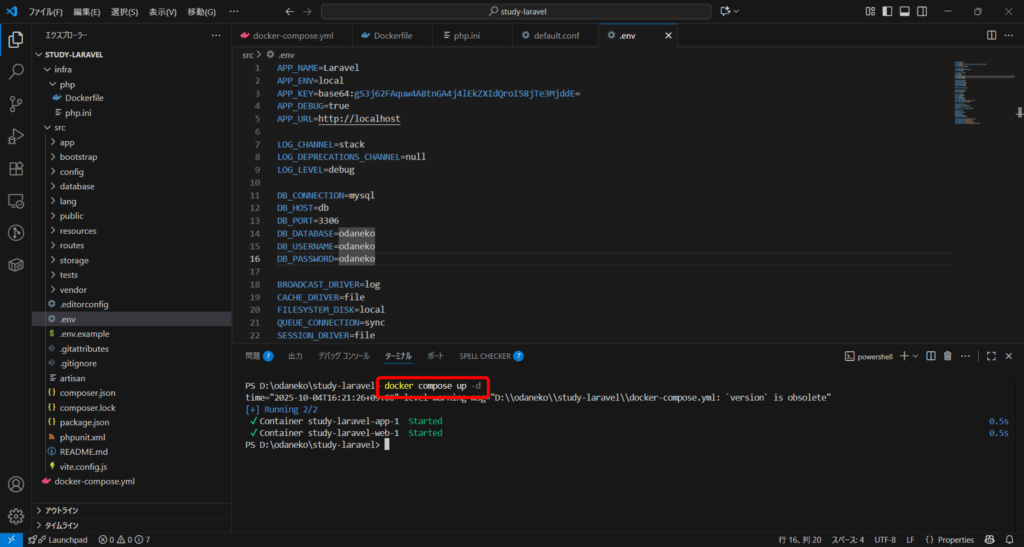Image resolution: width=1024 pixels, height=547 pixels.
Task: Open the Source Control view
Action: (x=16, y=104)
